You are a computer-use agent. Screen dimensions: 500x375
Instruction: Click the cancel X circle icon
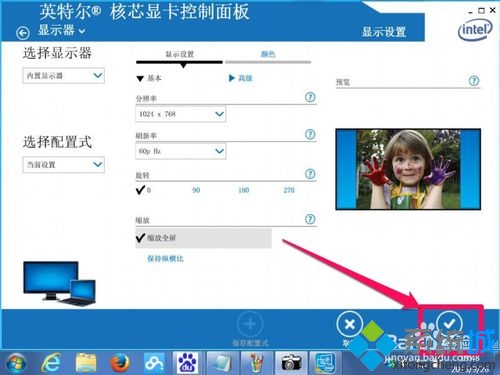(x=350, y=324)
